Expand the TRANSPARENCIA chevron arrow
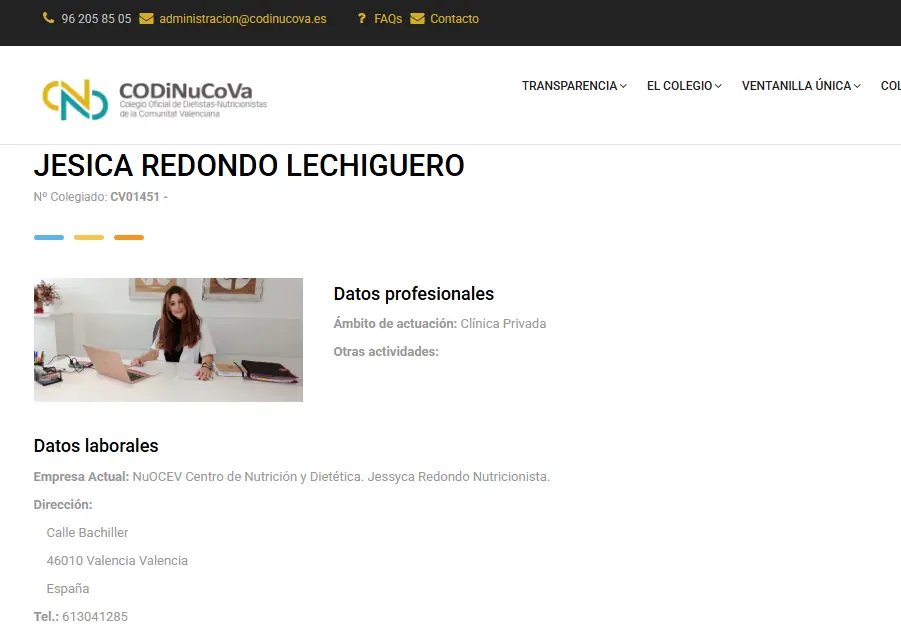The width and height of the screenshot is (901, 631). (x=623, y=86)
